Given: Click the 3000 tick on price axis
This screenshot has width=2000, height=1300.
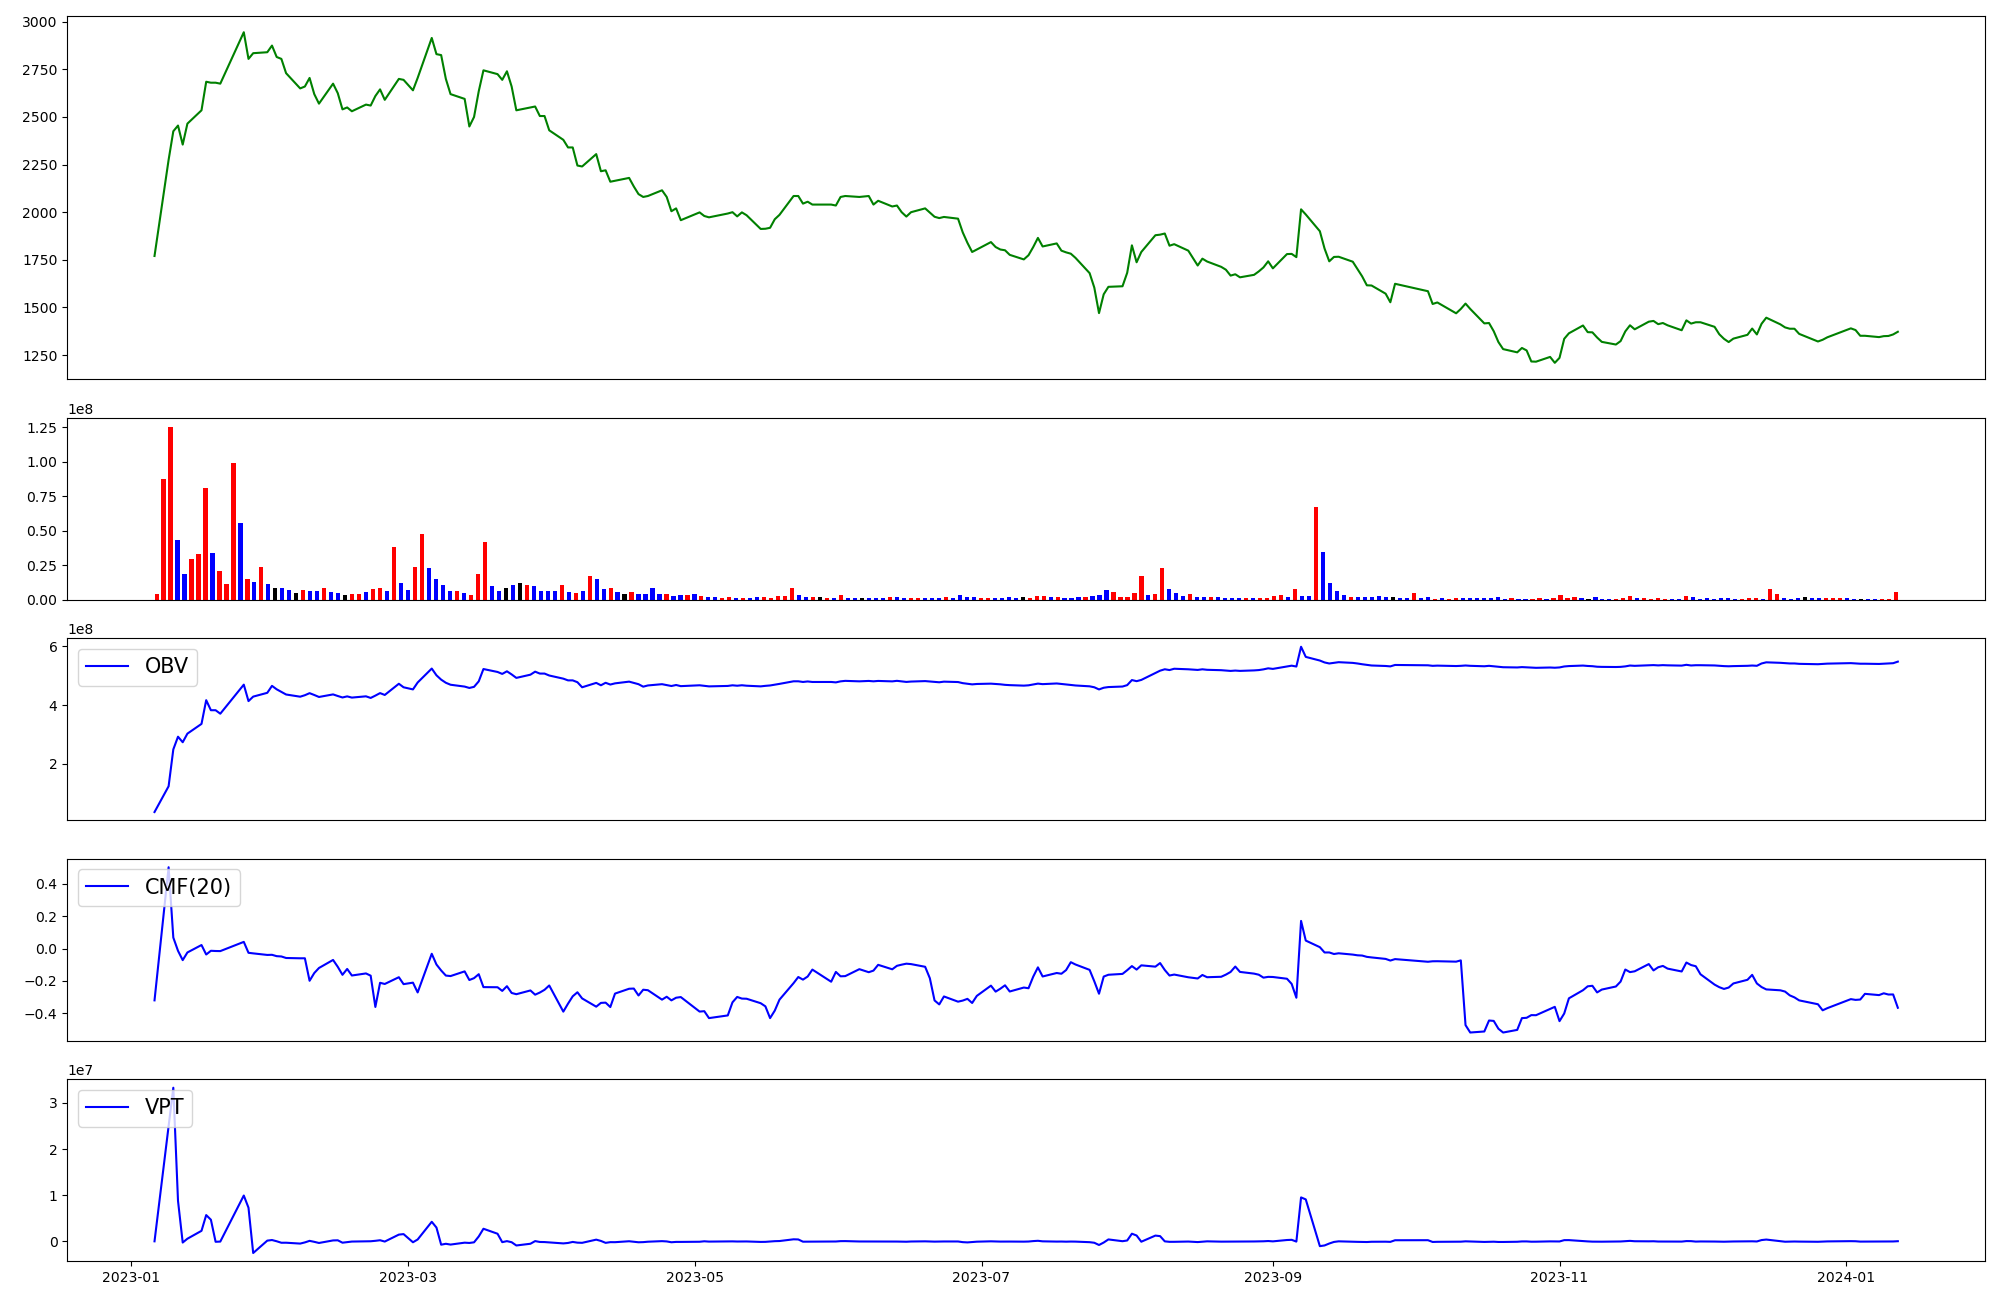Looking at the screenshot, I should (x=37, y=22).
